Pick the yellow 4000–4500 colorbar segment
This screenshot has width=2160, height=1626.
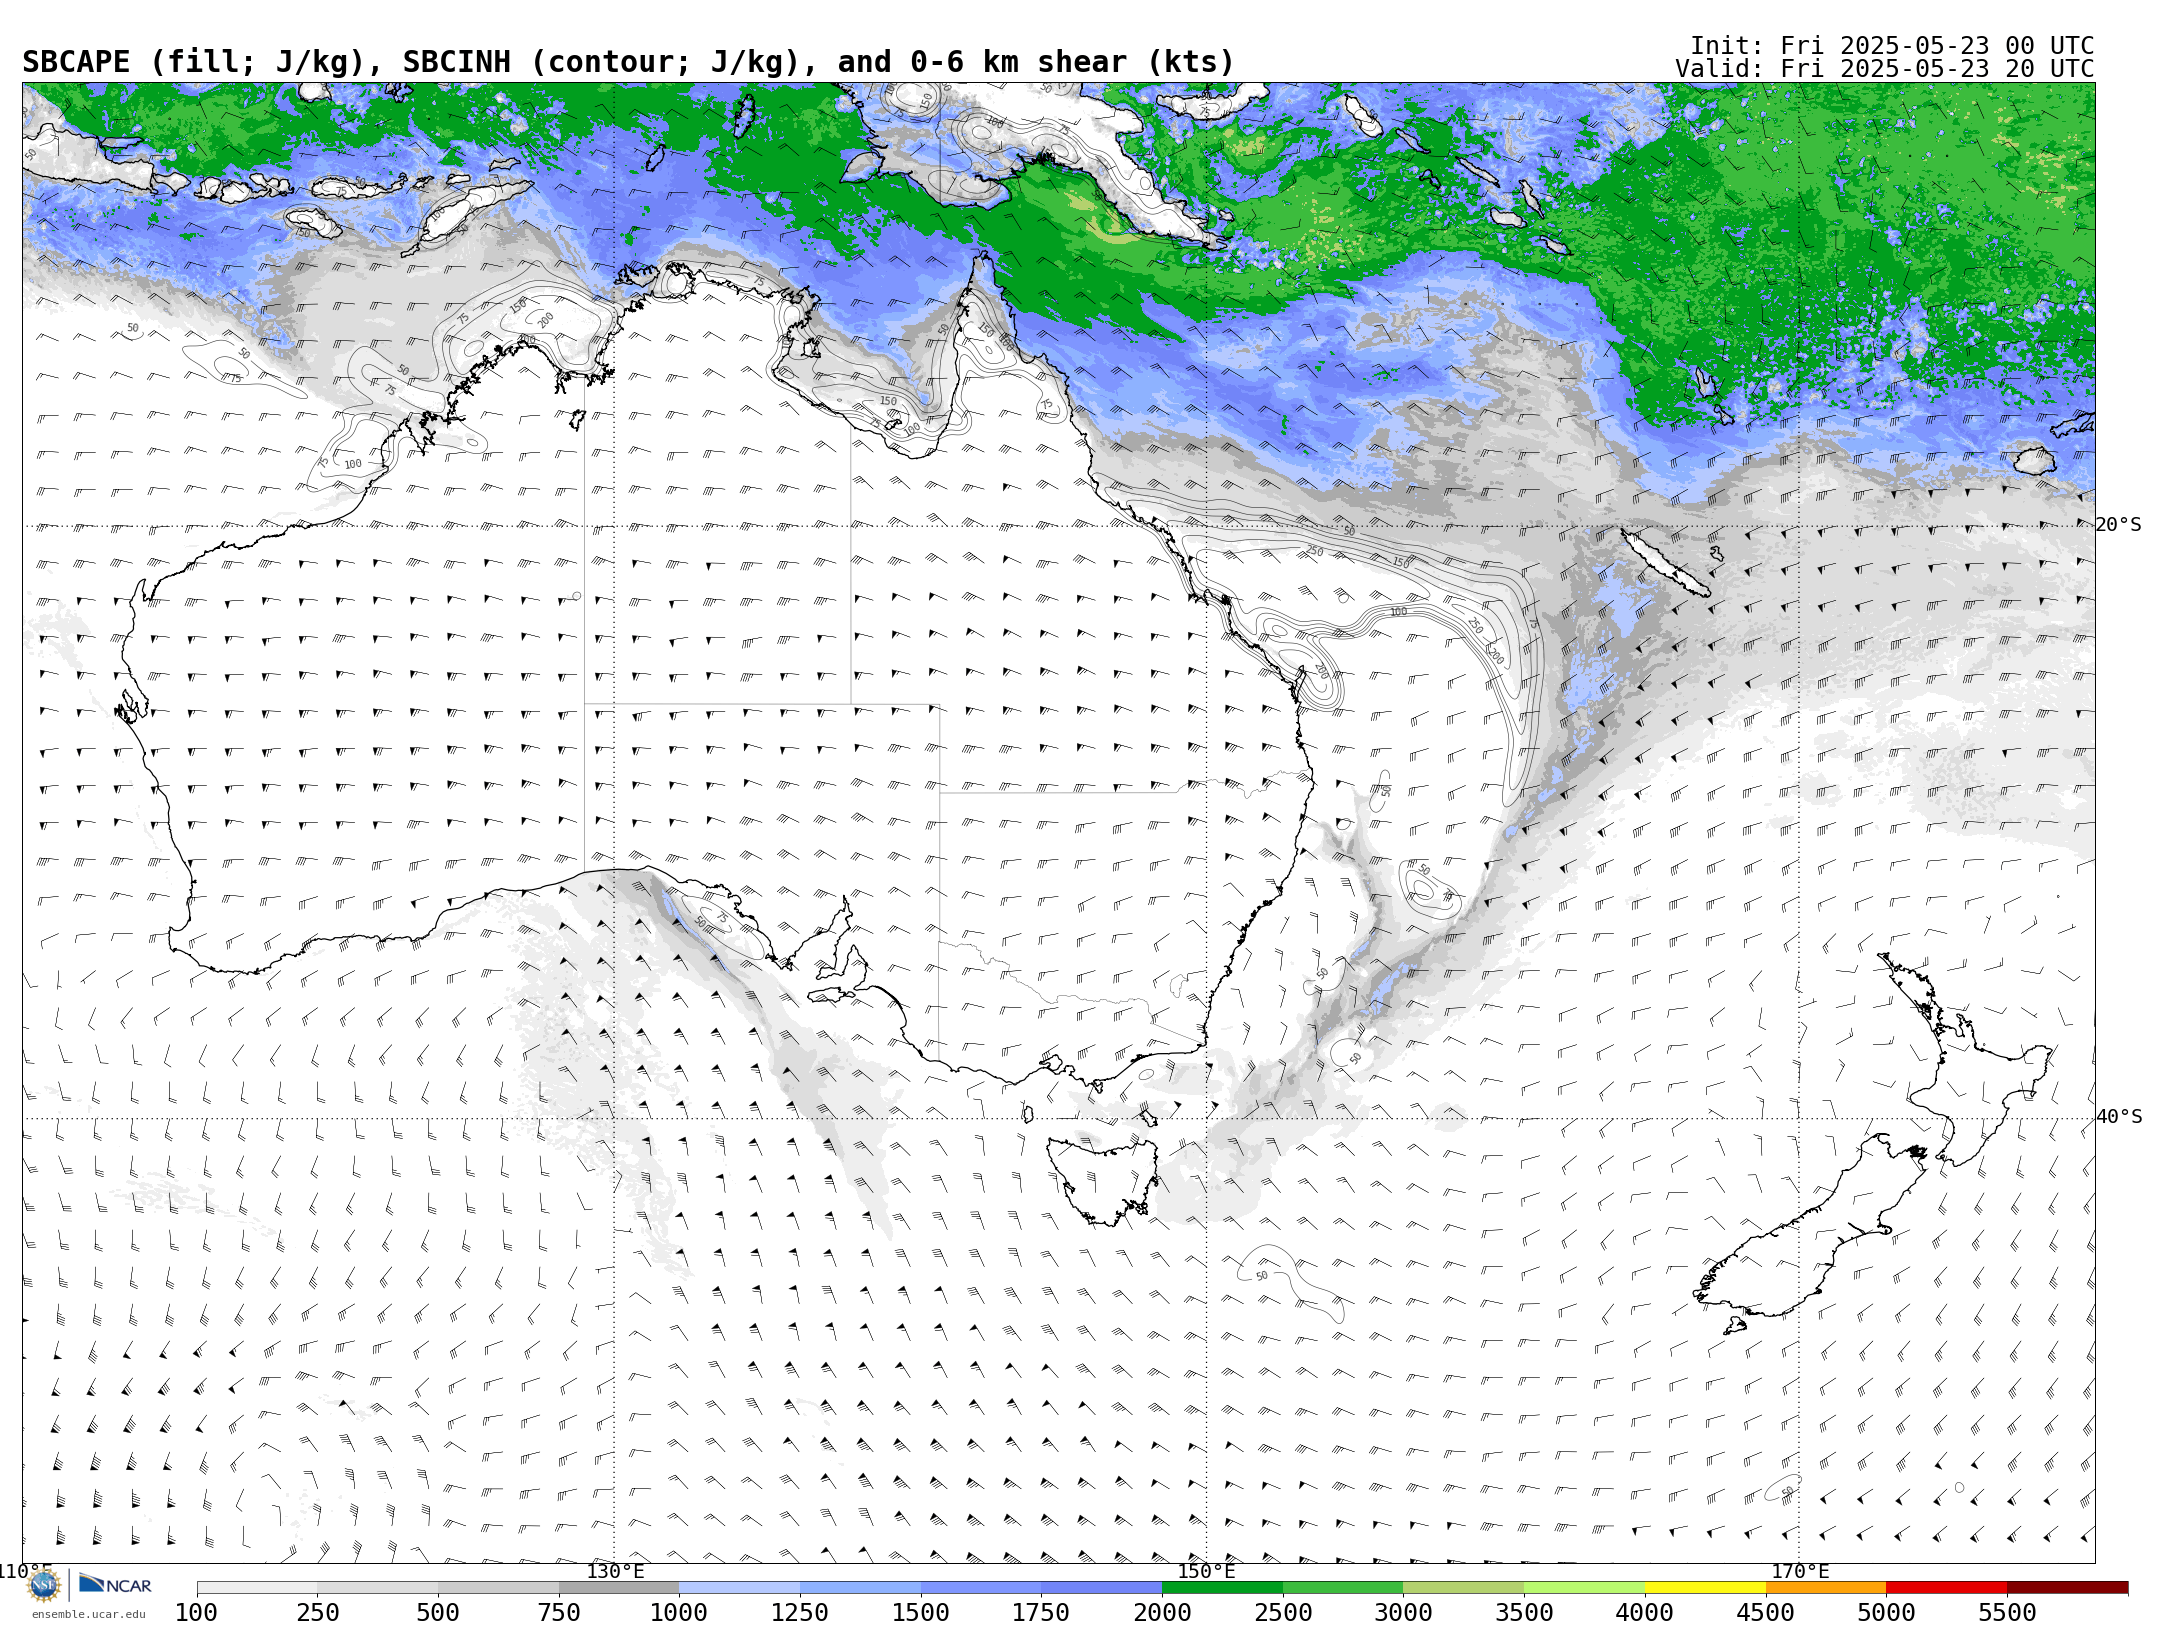[1705, 1588]
